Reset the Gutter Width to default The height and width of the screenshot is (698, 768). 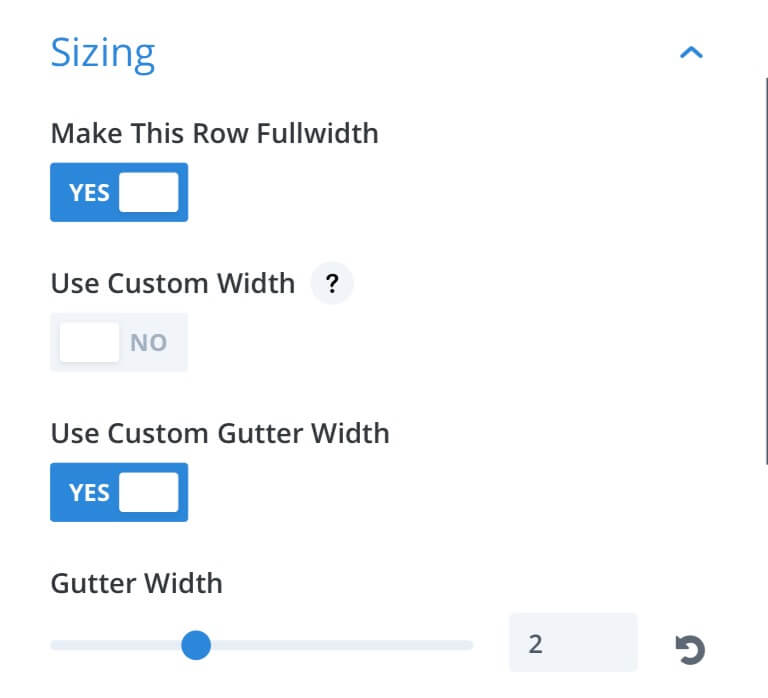click(690, 650)
